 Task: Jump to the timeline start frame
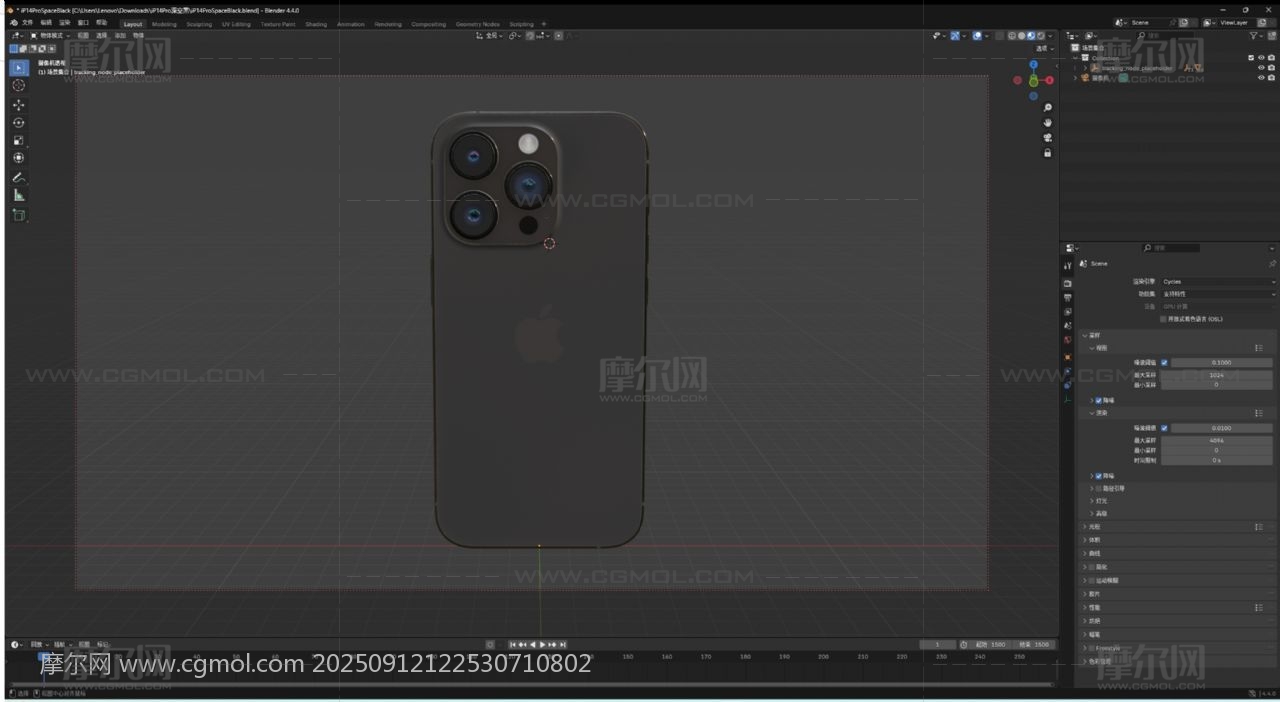pyautogui.click(x=513, y=645)
